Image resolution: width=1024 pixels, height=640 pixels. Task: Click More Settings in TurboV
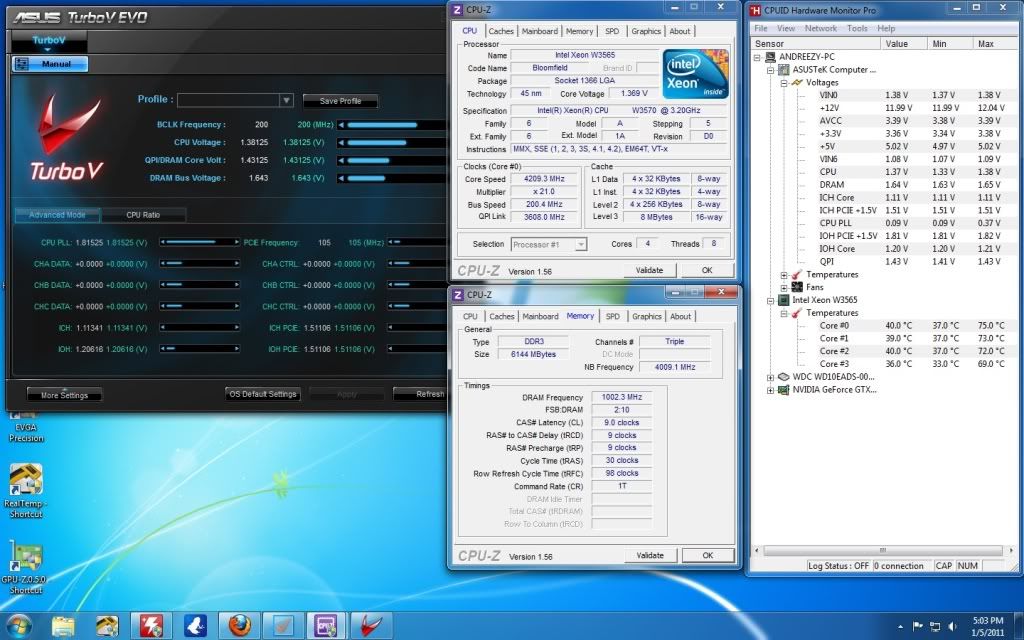tap(64, 395)
